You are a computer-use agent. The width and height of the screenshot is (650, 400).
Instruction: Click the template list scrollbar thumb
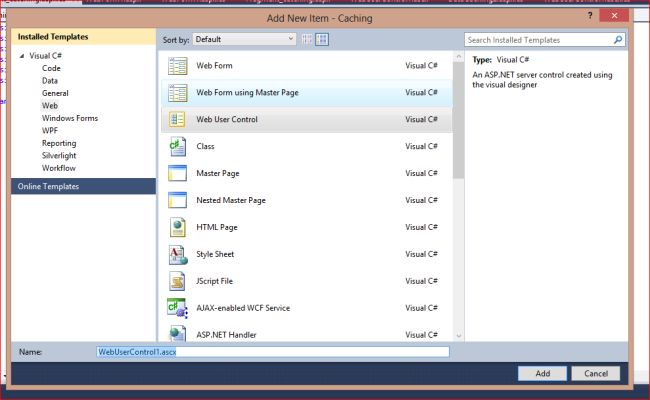point(458,120)
